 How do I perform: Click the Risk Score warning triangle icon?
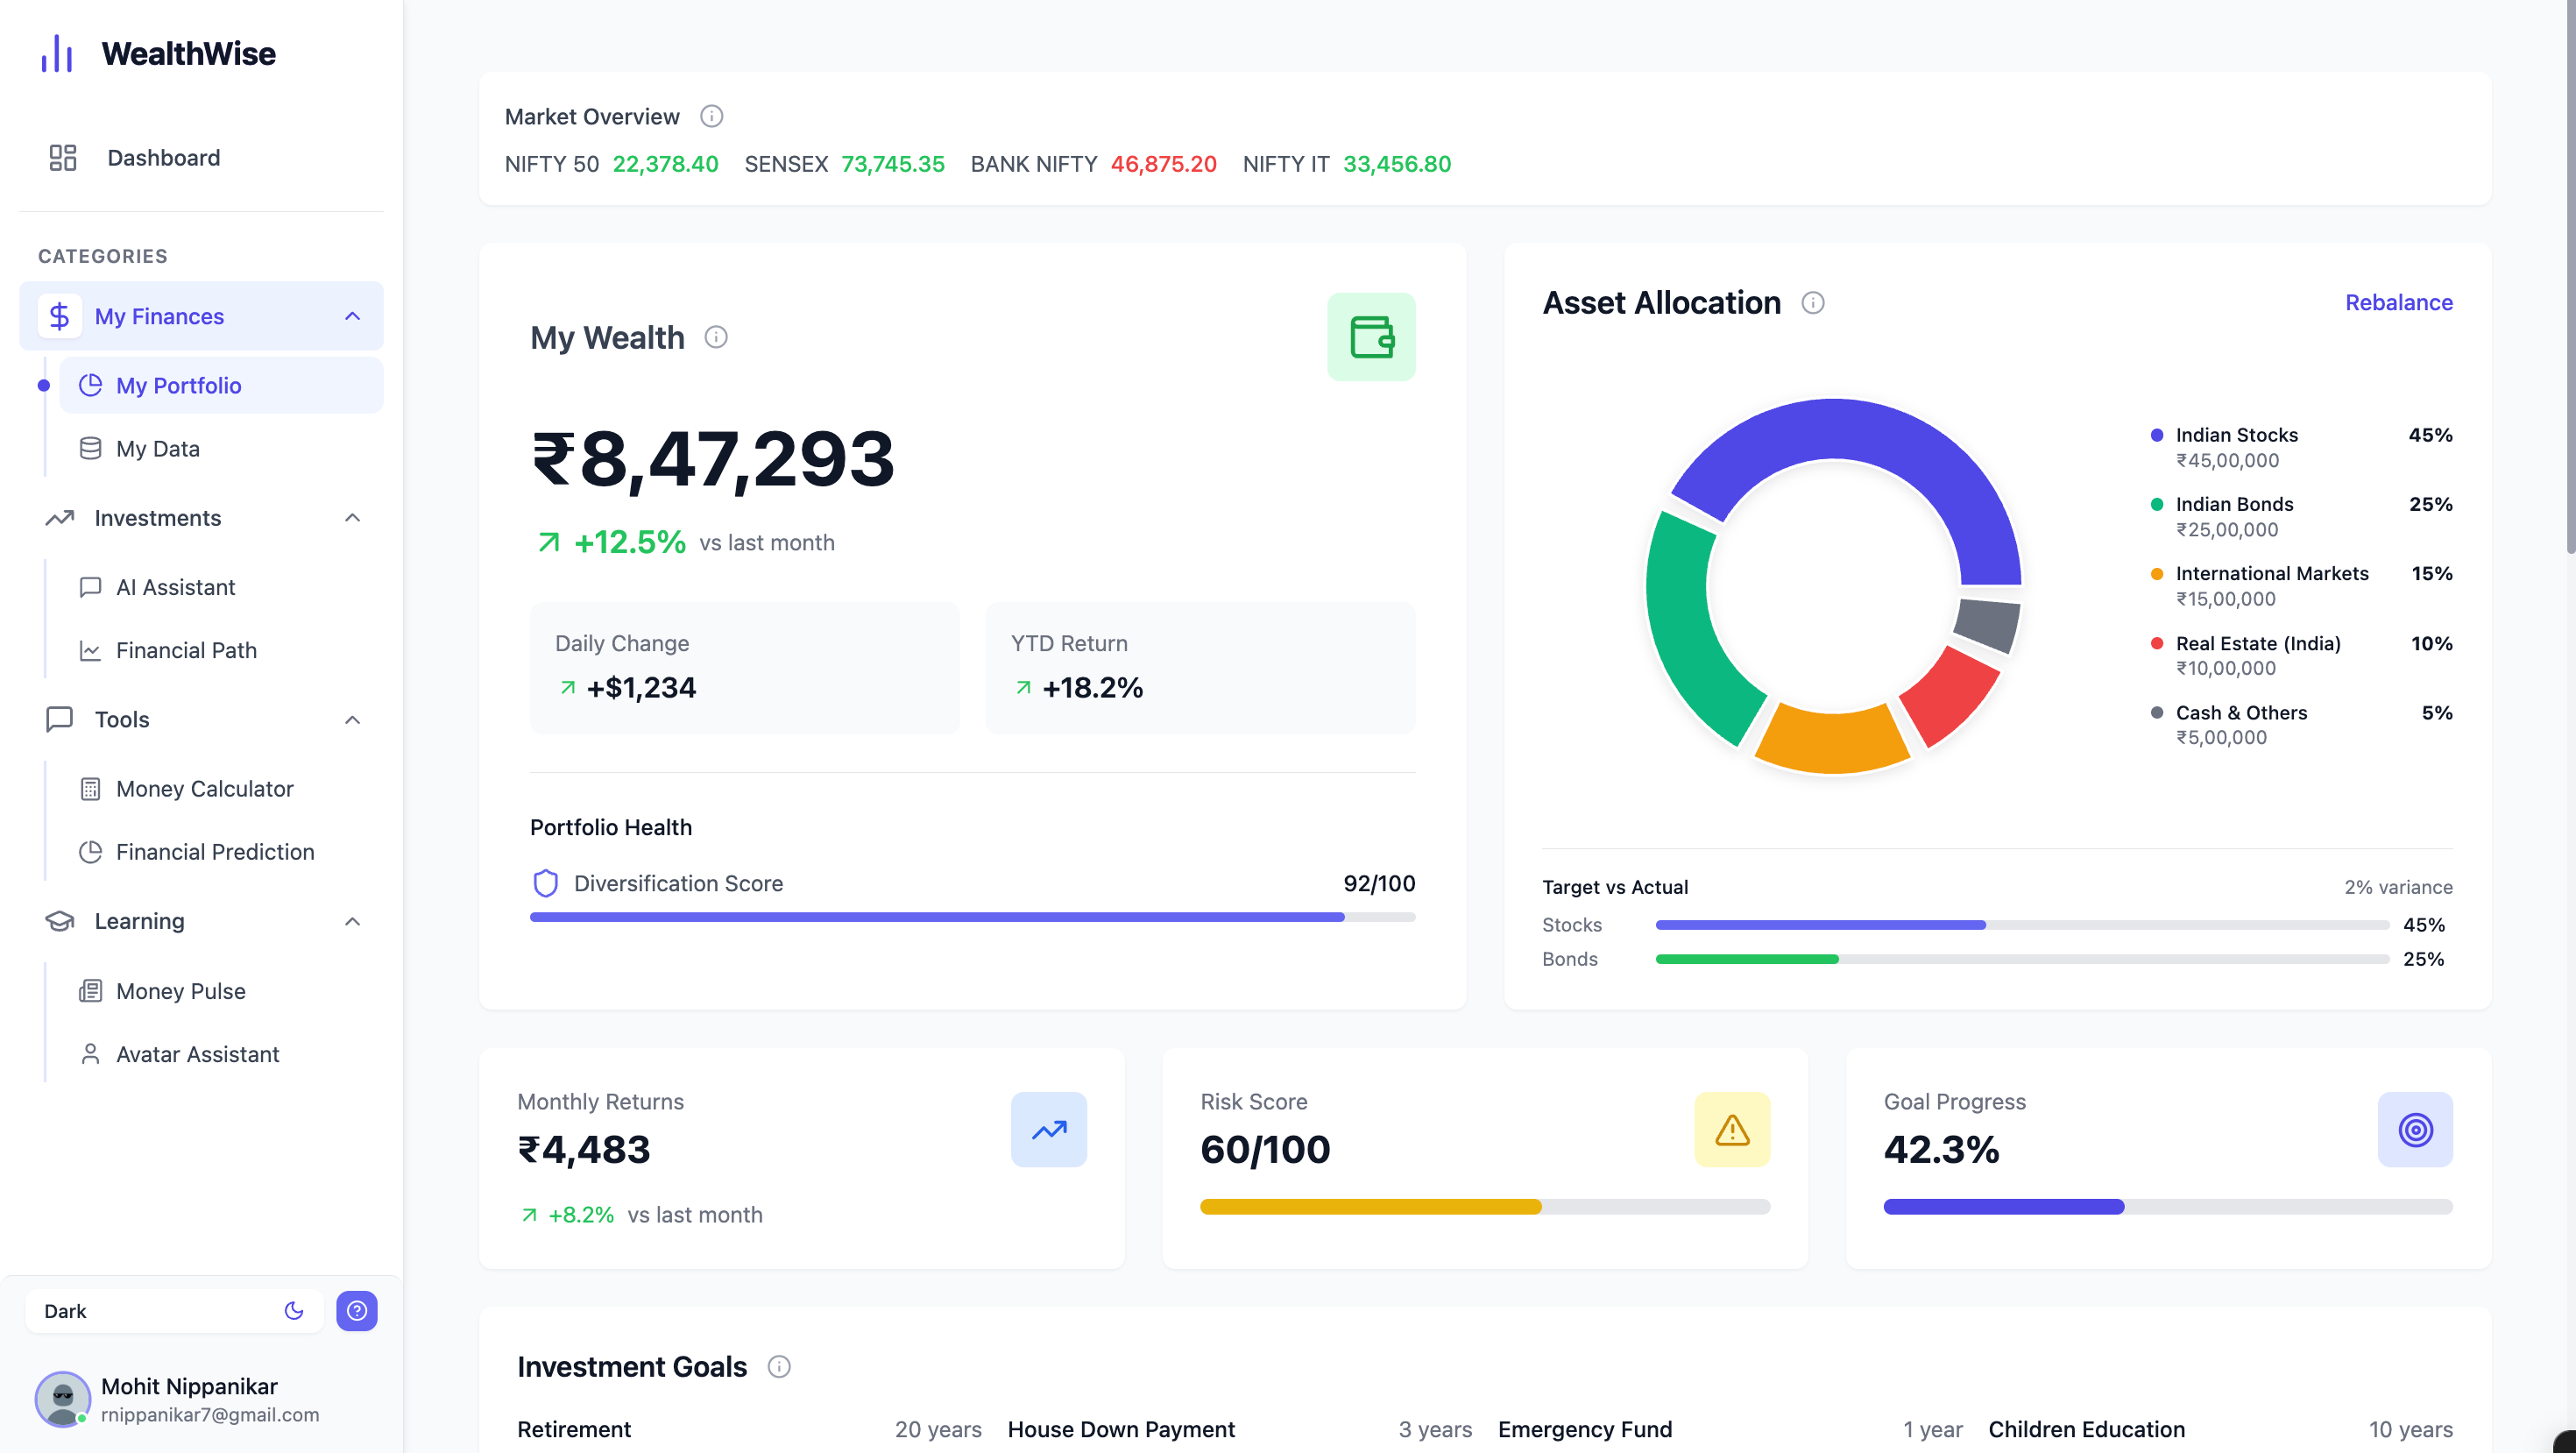1731,1130
